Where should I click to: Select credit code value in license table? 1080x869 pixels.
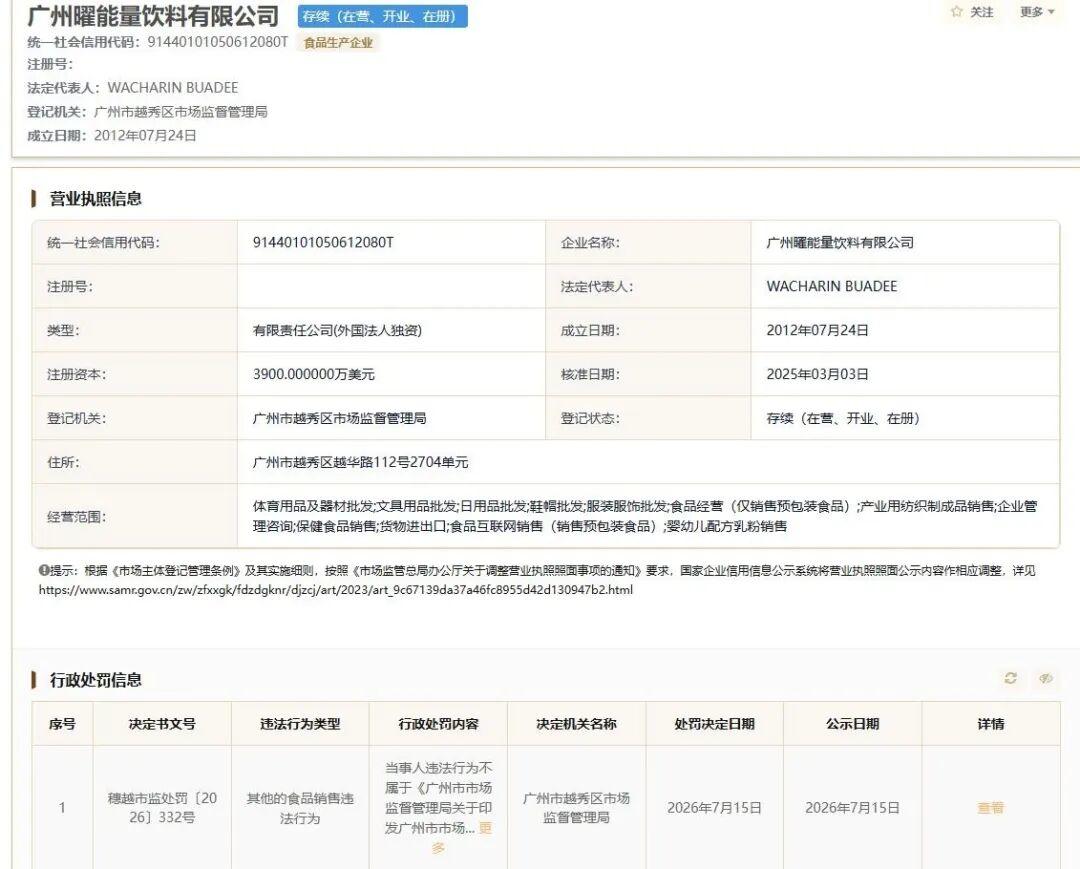point(323,242)
